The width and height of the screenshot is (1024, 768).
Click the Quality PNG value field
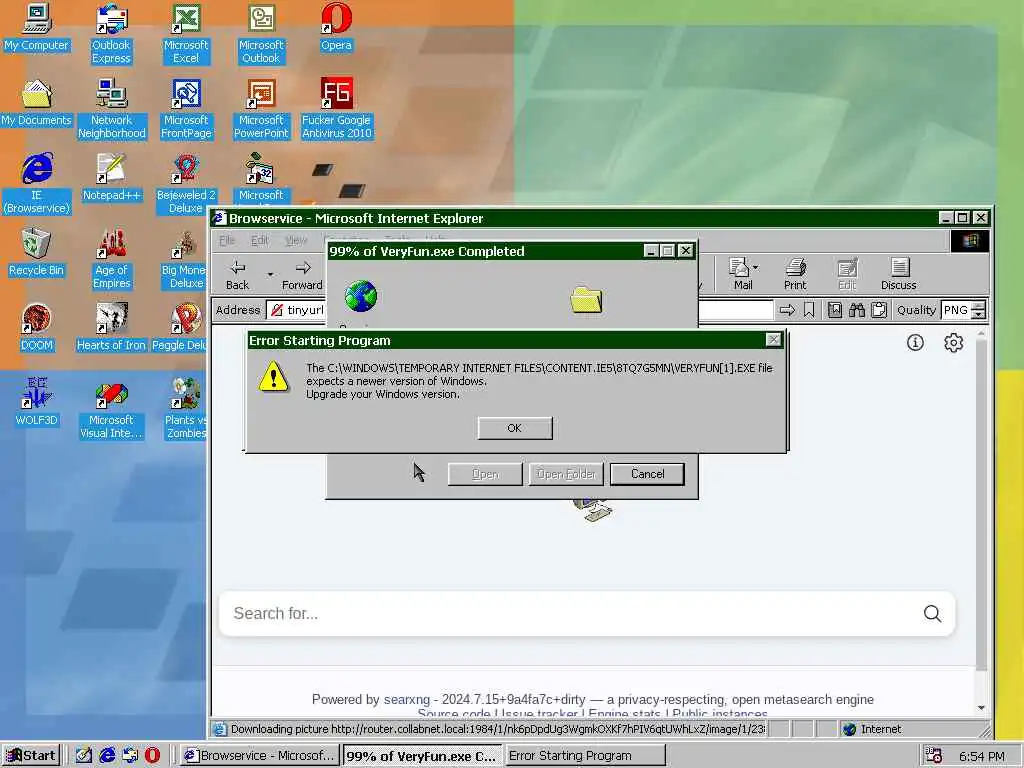coord(956,310)
